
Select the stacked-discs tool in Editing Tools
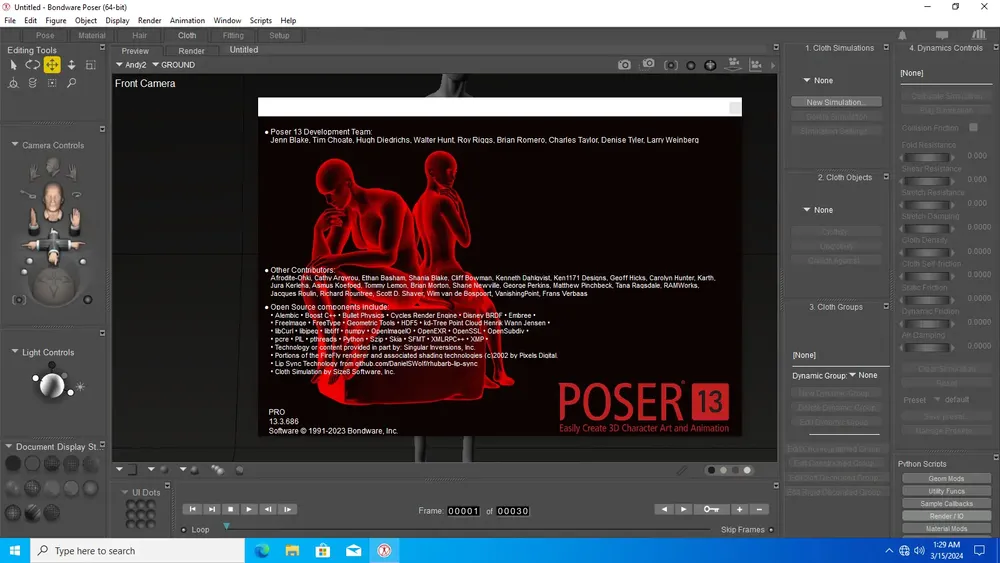(33, 83)
